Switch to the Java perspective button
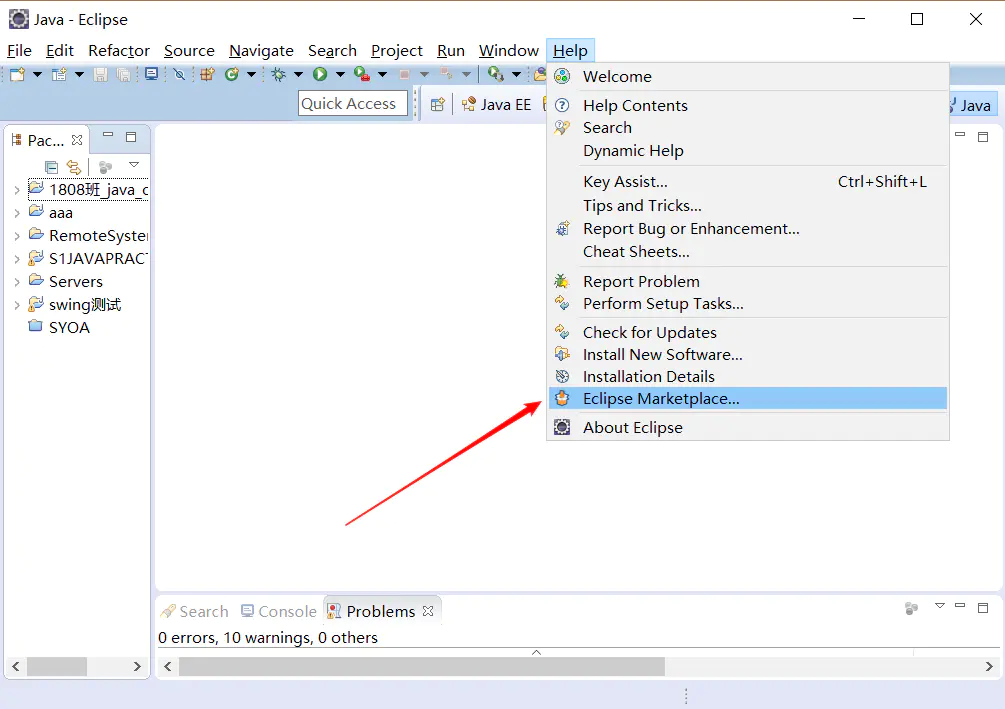Image resolution: width=1005 pixels, height=709 pixels. coord(972,105)
